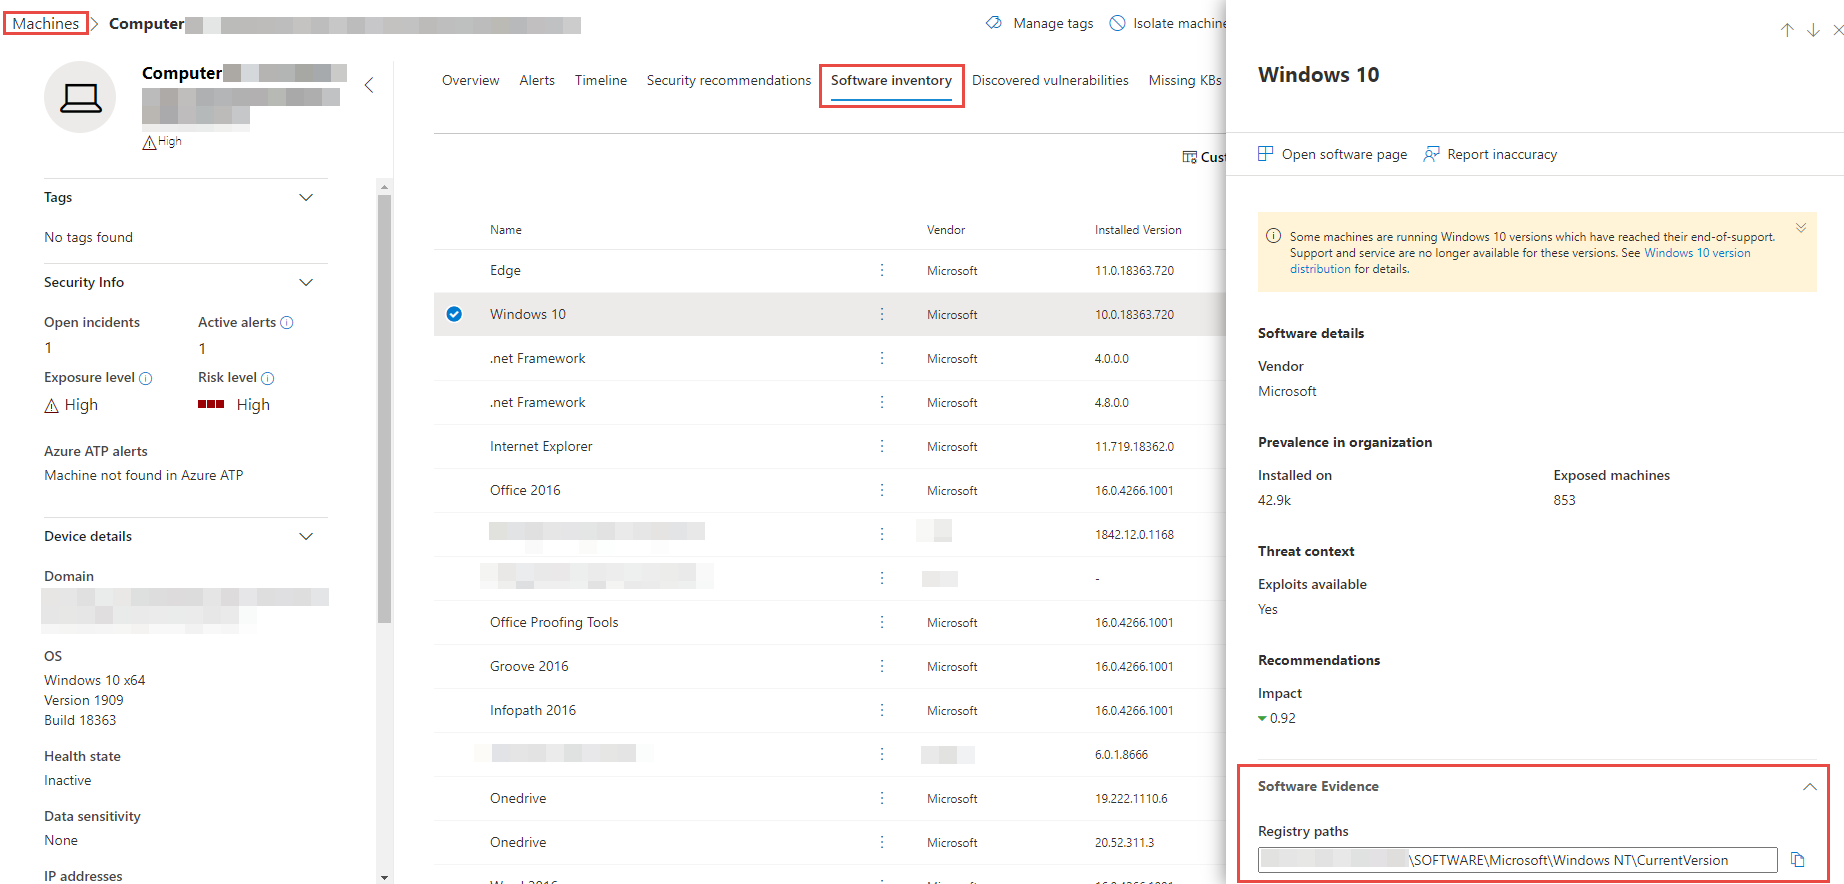Collapse the Tags section
This screenshot has width=1844, height=884.
[306, 197]
